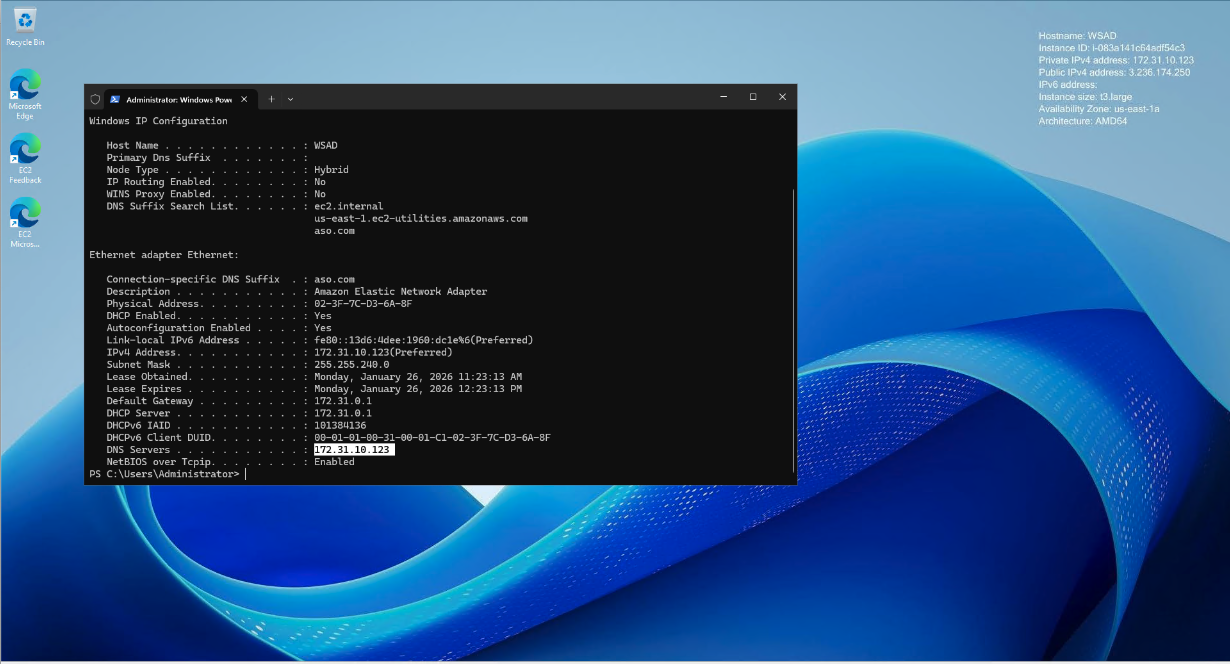Click the Physical Address value in the output
The height and width of the screenshot is (664, 1230).
coord(362,304)
